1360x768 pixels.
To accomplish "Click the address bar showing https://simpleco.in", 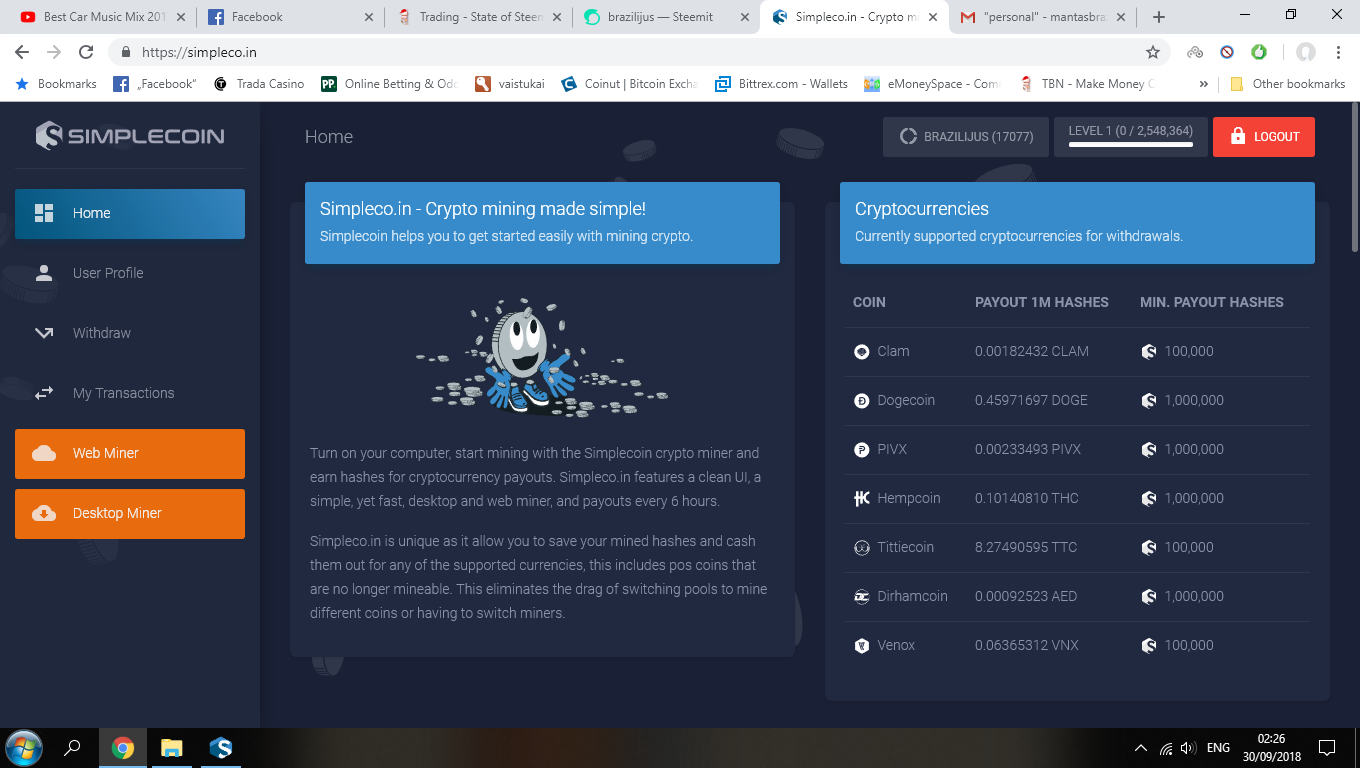I will pos(640,52).
